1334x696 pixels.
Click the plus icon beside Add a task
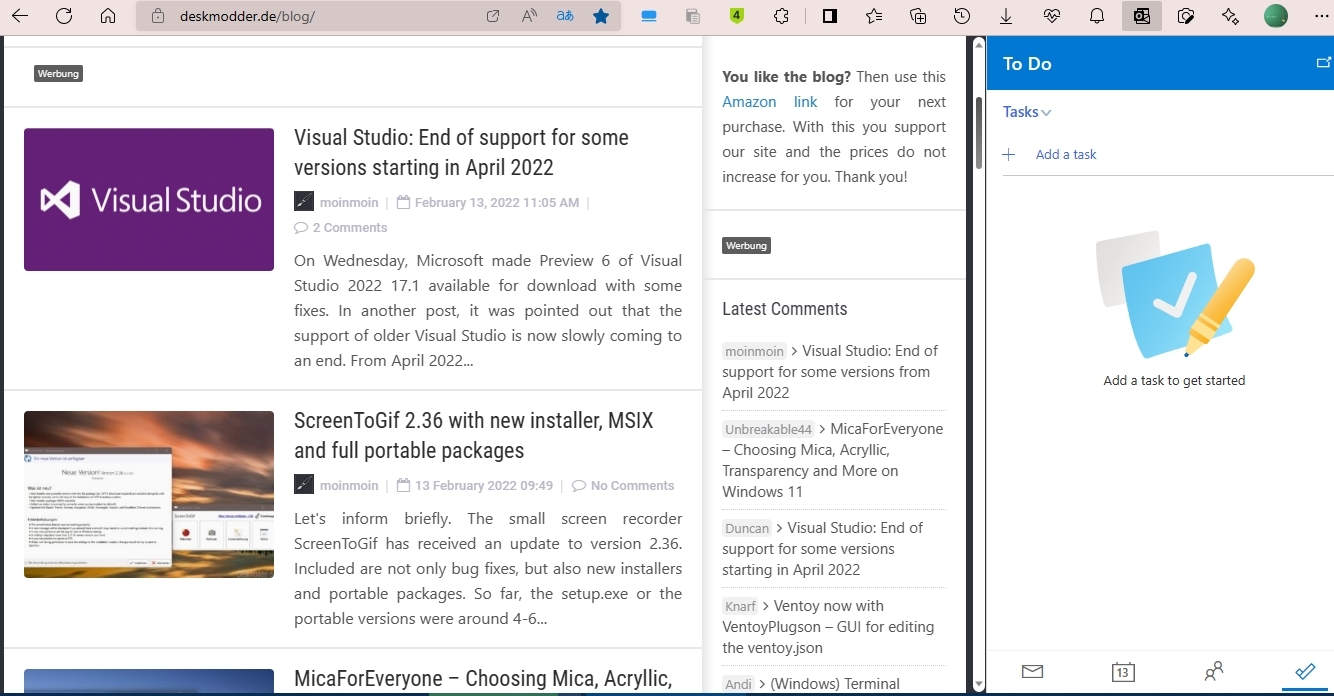pyautogui.click(x=1009, y=155)
